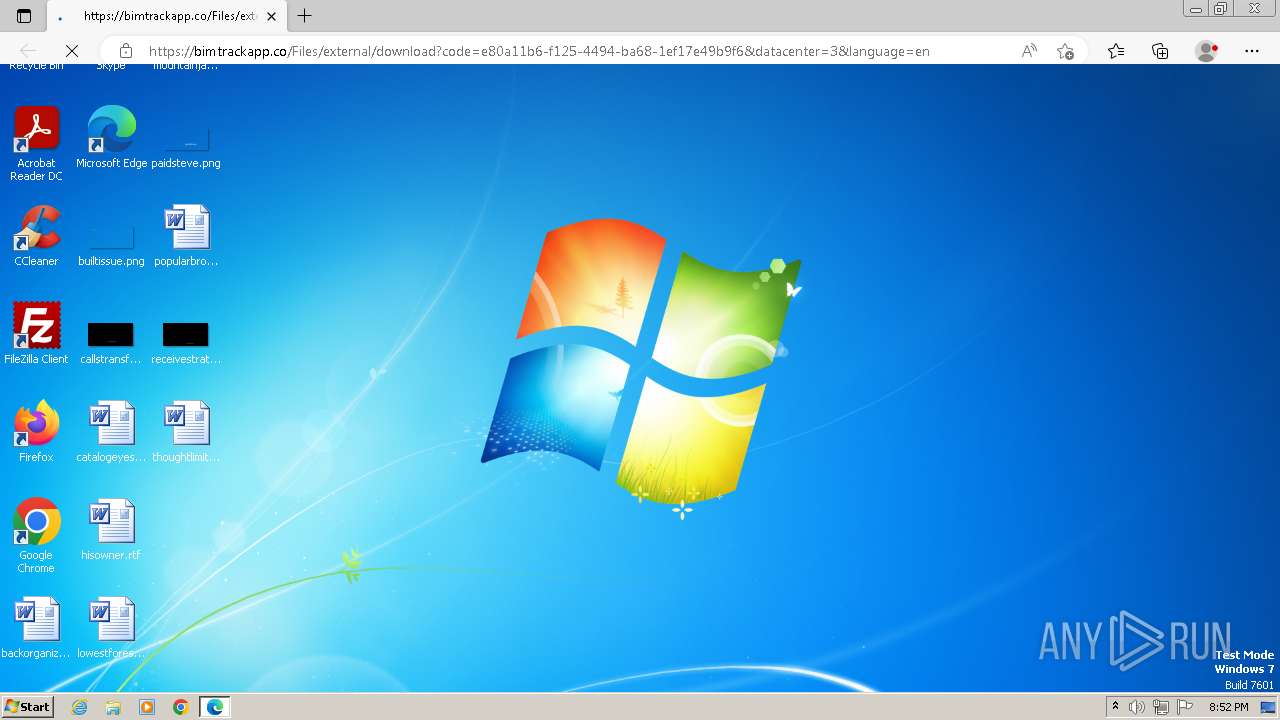
Task: Open a new browser tab
Action: pos(305,16)
